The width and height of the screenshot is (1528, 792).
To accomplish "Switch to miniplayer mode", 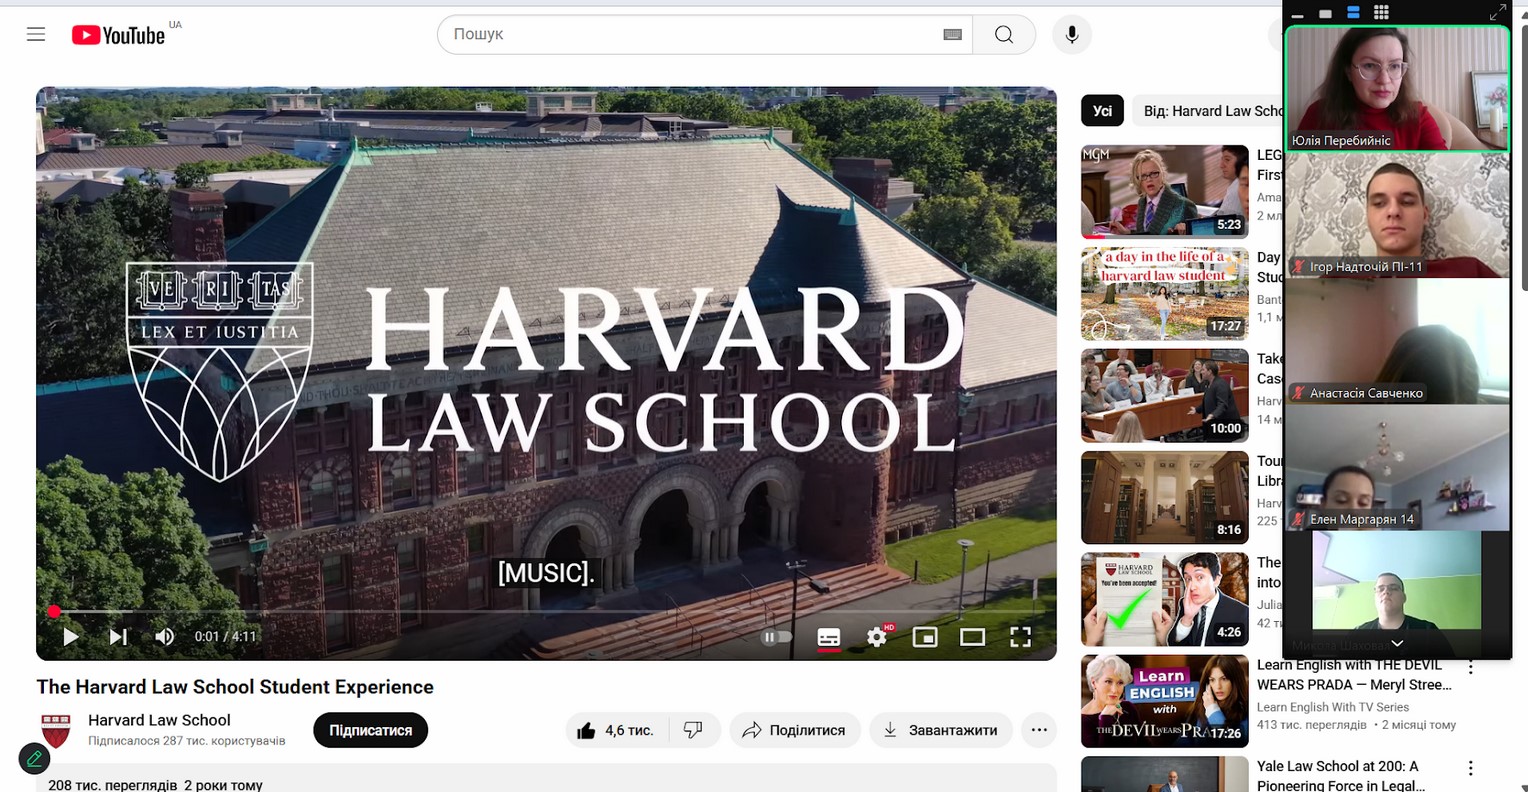I will point(925,637).
